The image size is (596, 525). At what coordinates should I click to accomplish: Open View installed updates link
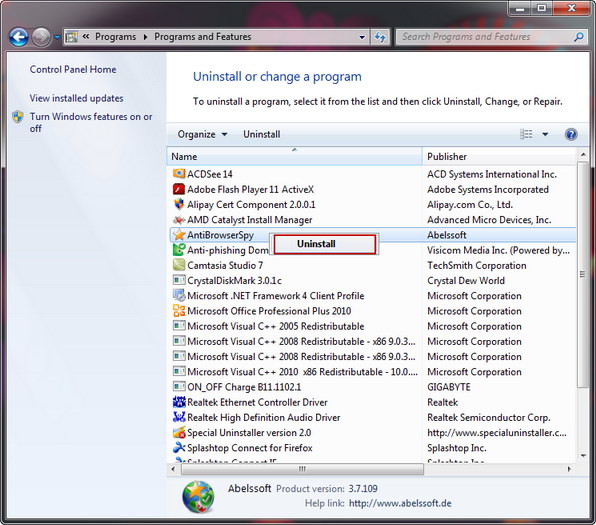[x=76, y=98]
